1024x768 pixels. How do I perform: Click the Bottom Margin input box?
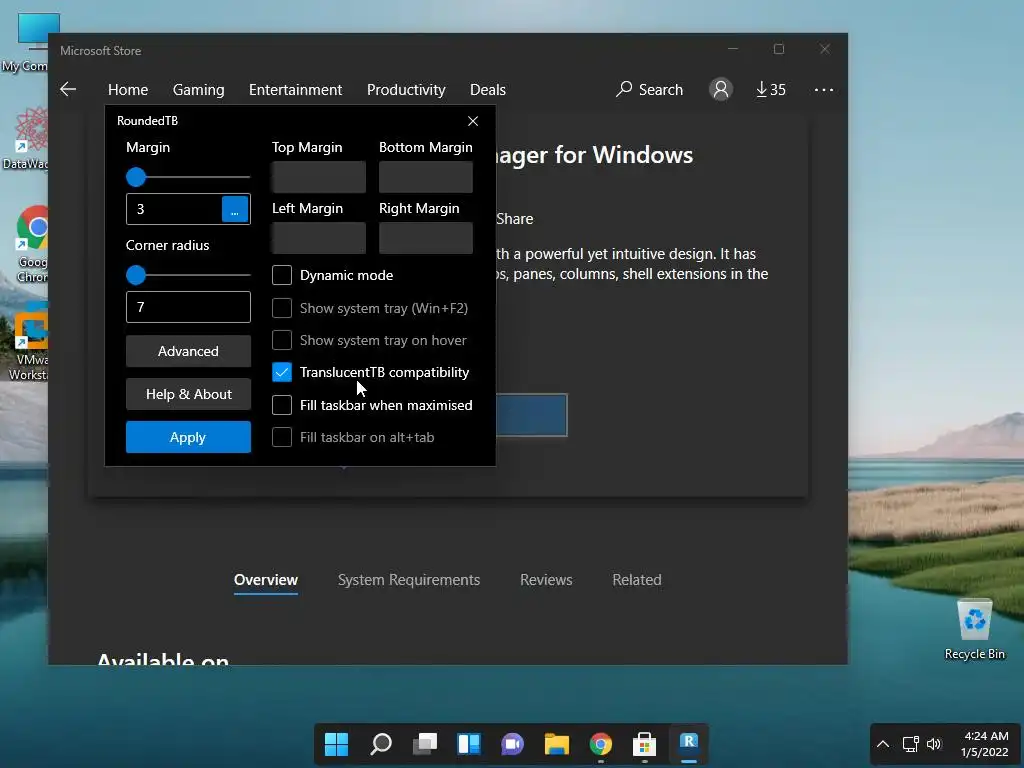tap(426, 177)
